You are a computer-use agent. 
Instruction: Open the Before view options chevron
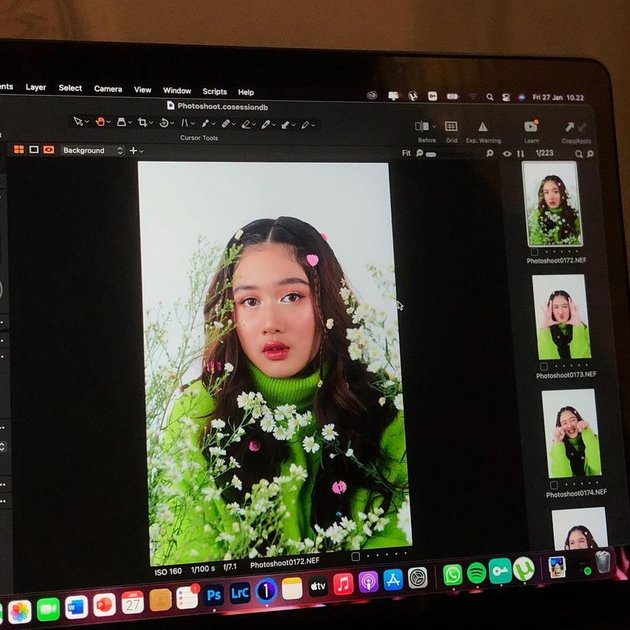tap(434, 127)
